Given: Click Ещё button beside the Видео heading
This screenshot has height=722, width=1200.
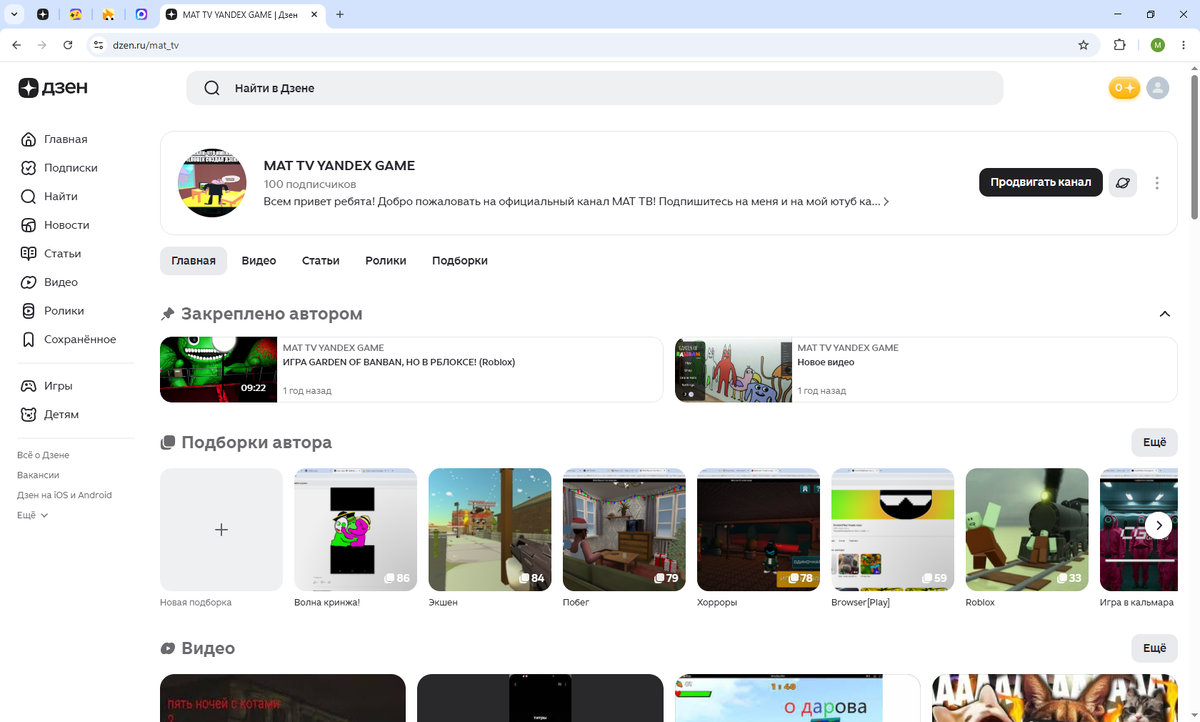Looking at the screenshot, I should tap(1154, 648).
